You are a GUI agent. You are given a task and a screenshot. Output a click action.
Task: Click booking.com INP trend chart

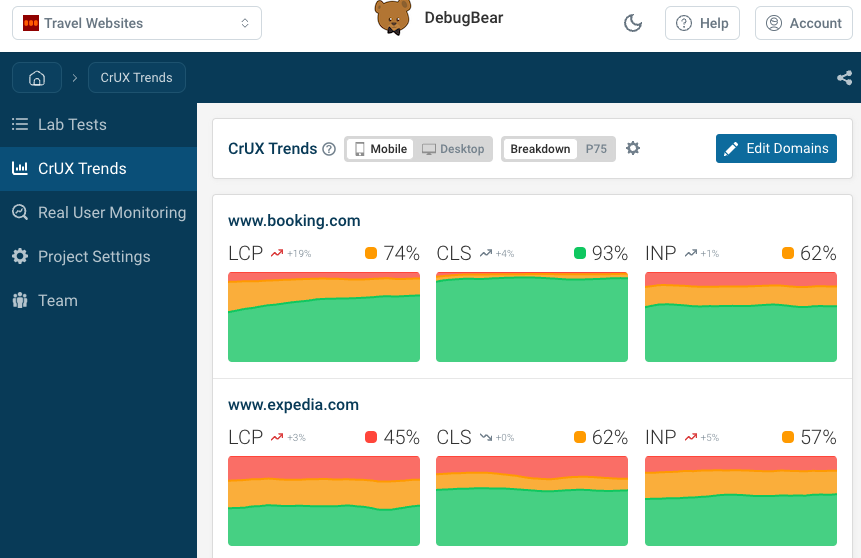[741, 317]
